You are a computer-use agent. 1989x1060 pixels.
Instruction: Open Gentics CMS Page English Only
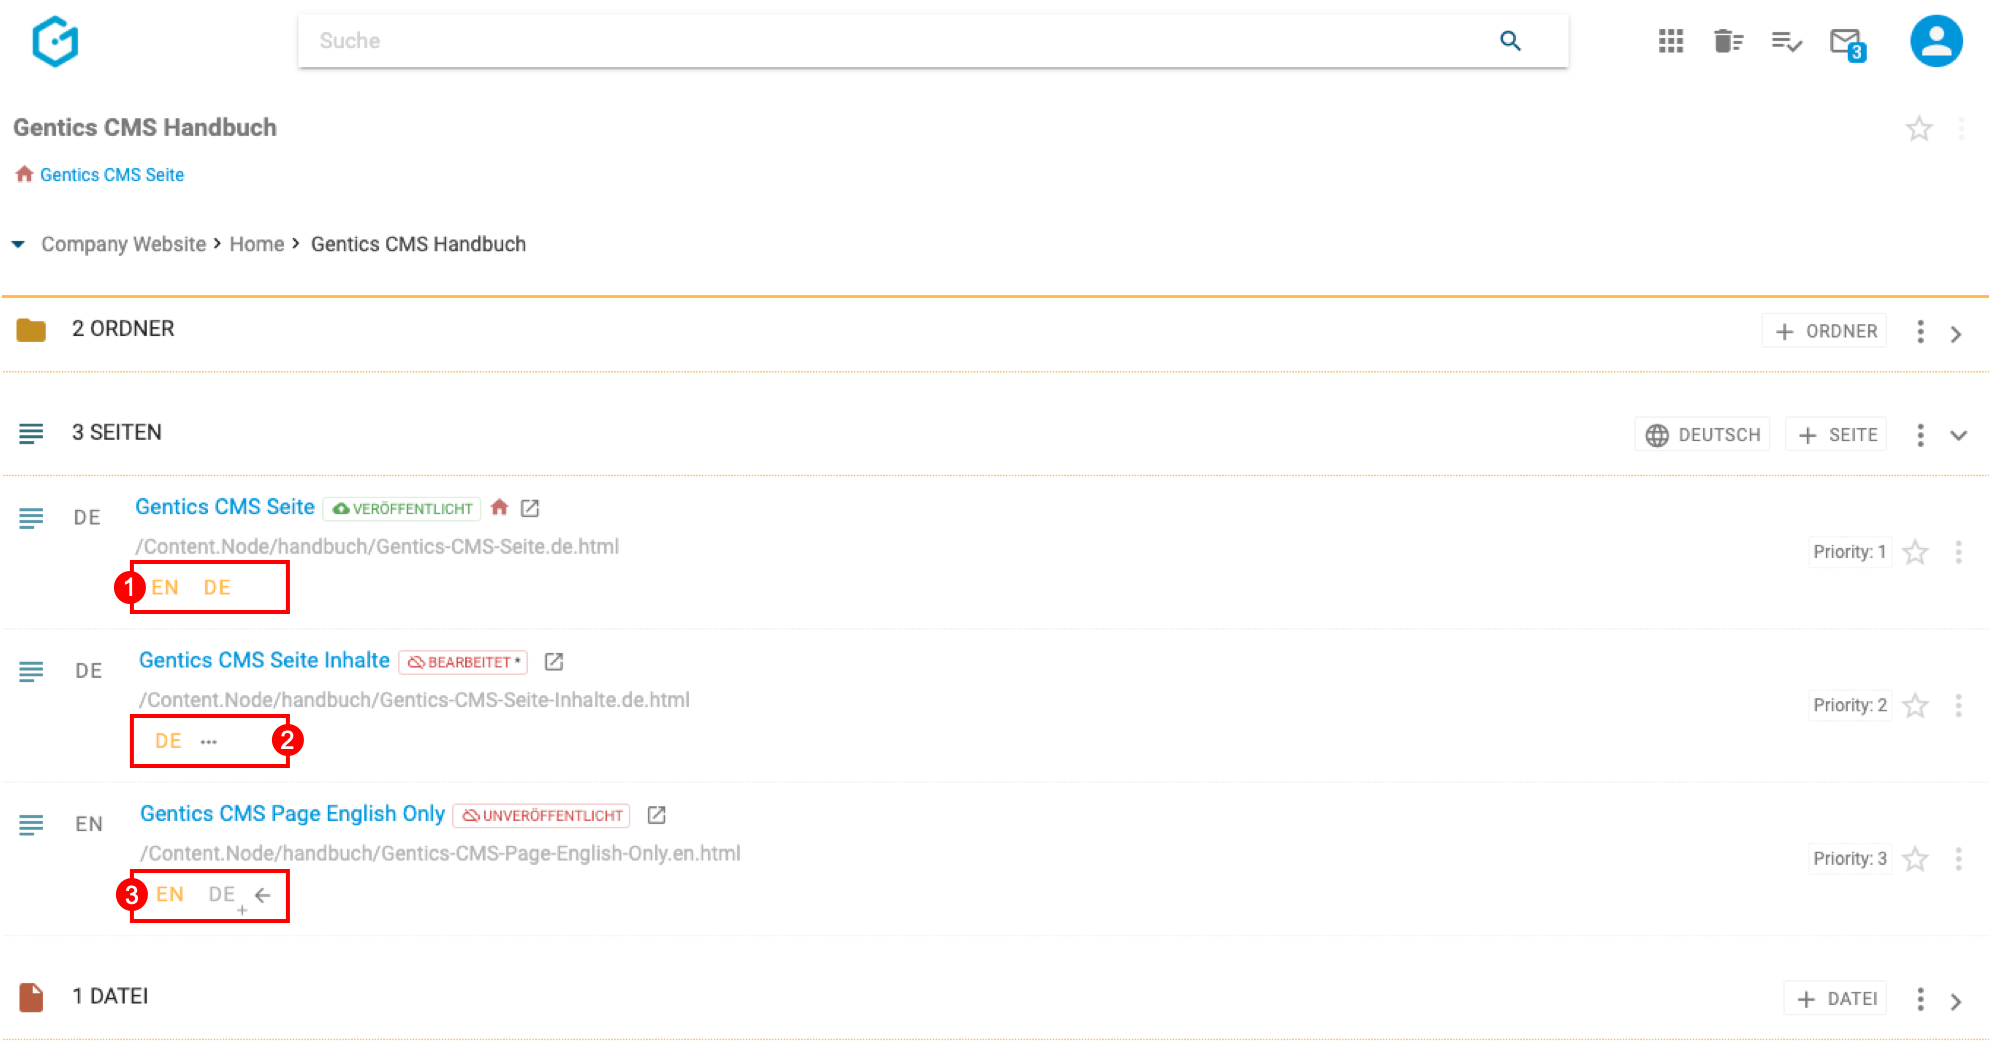tap(292, 814)
